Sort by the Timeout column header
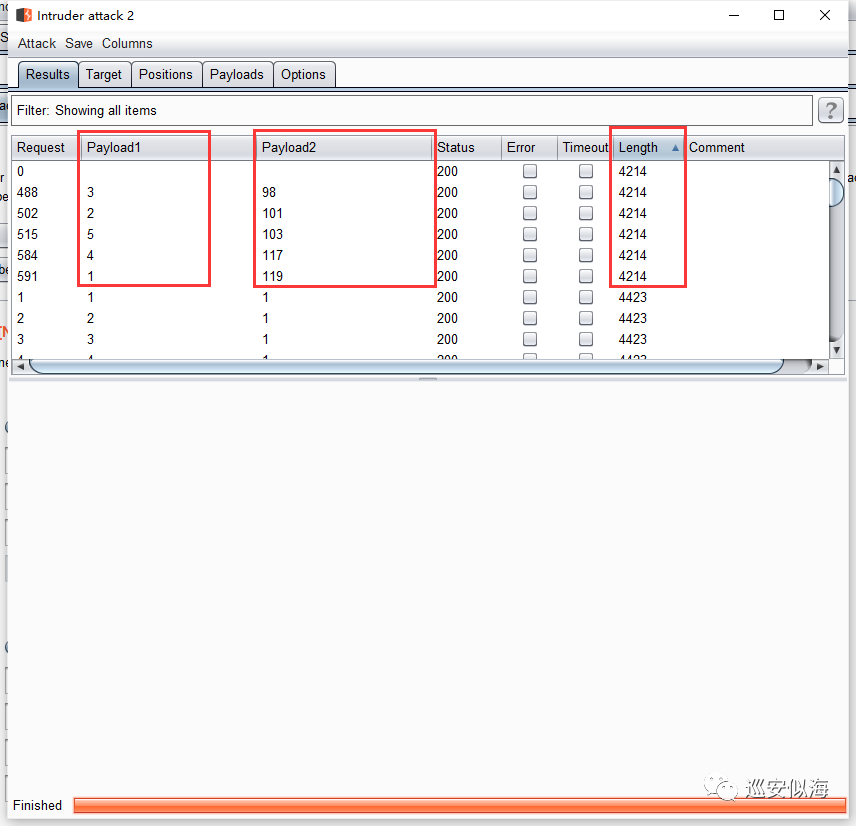The width and height of the screenshot is (856, 826). (585, 147)
